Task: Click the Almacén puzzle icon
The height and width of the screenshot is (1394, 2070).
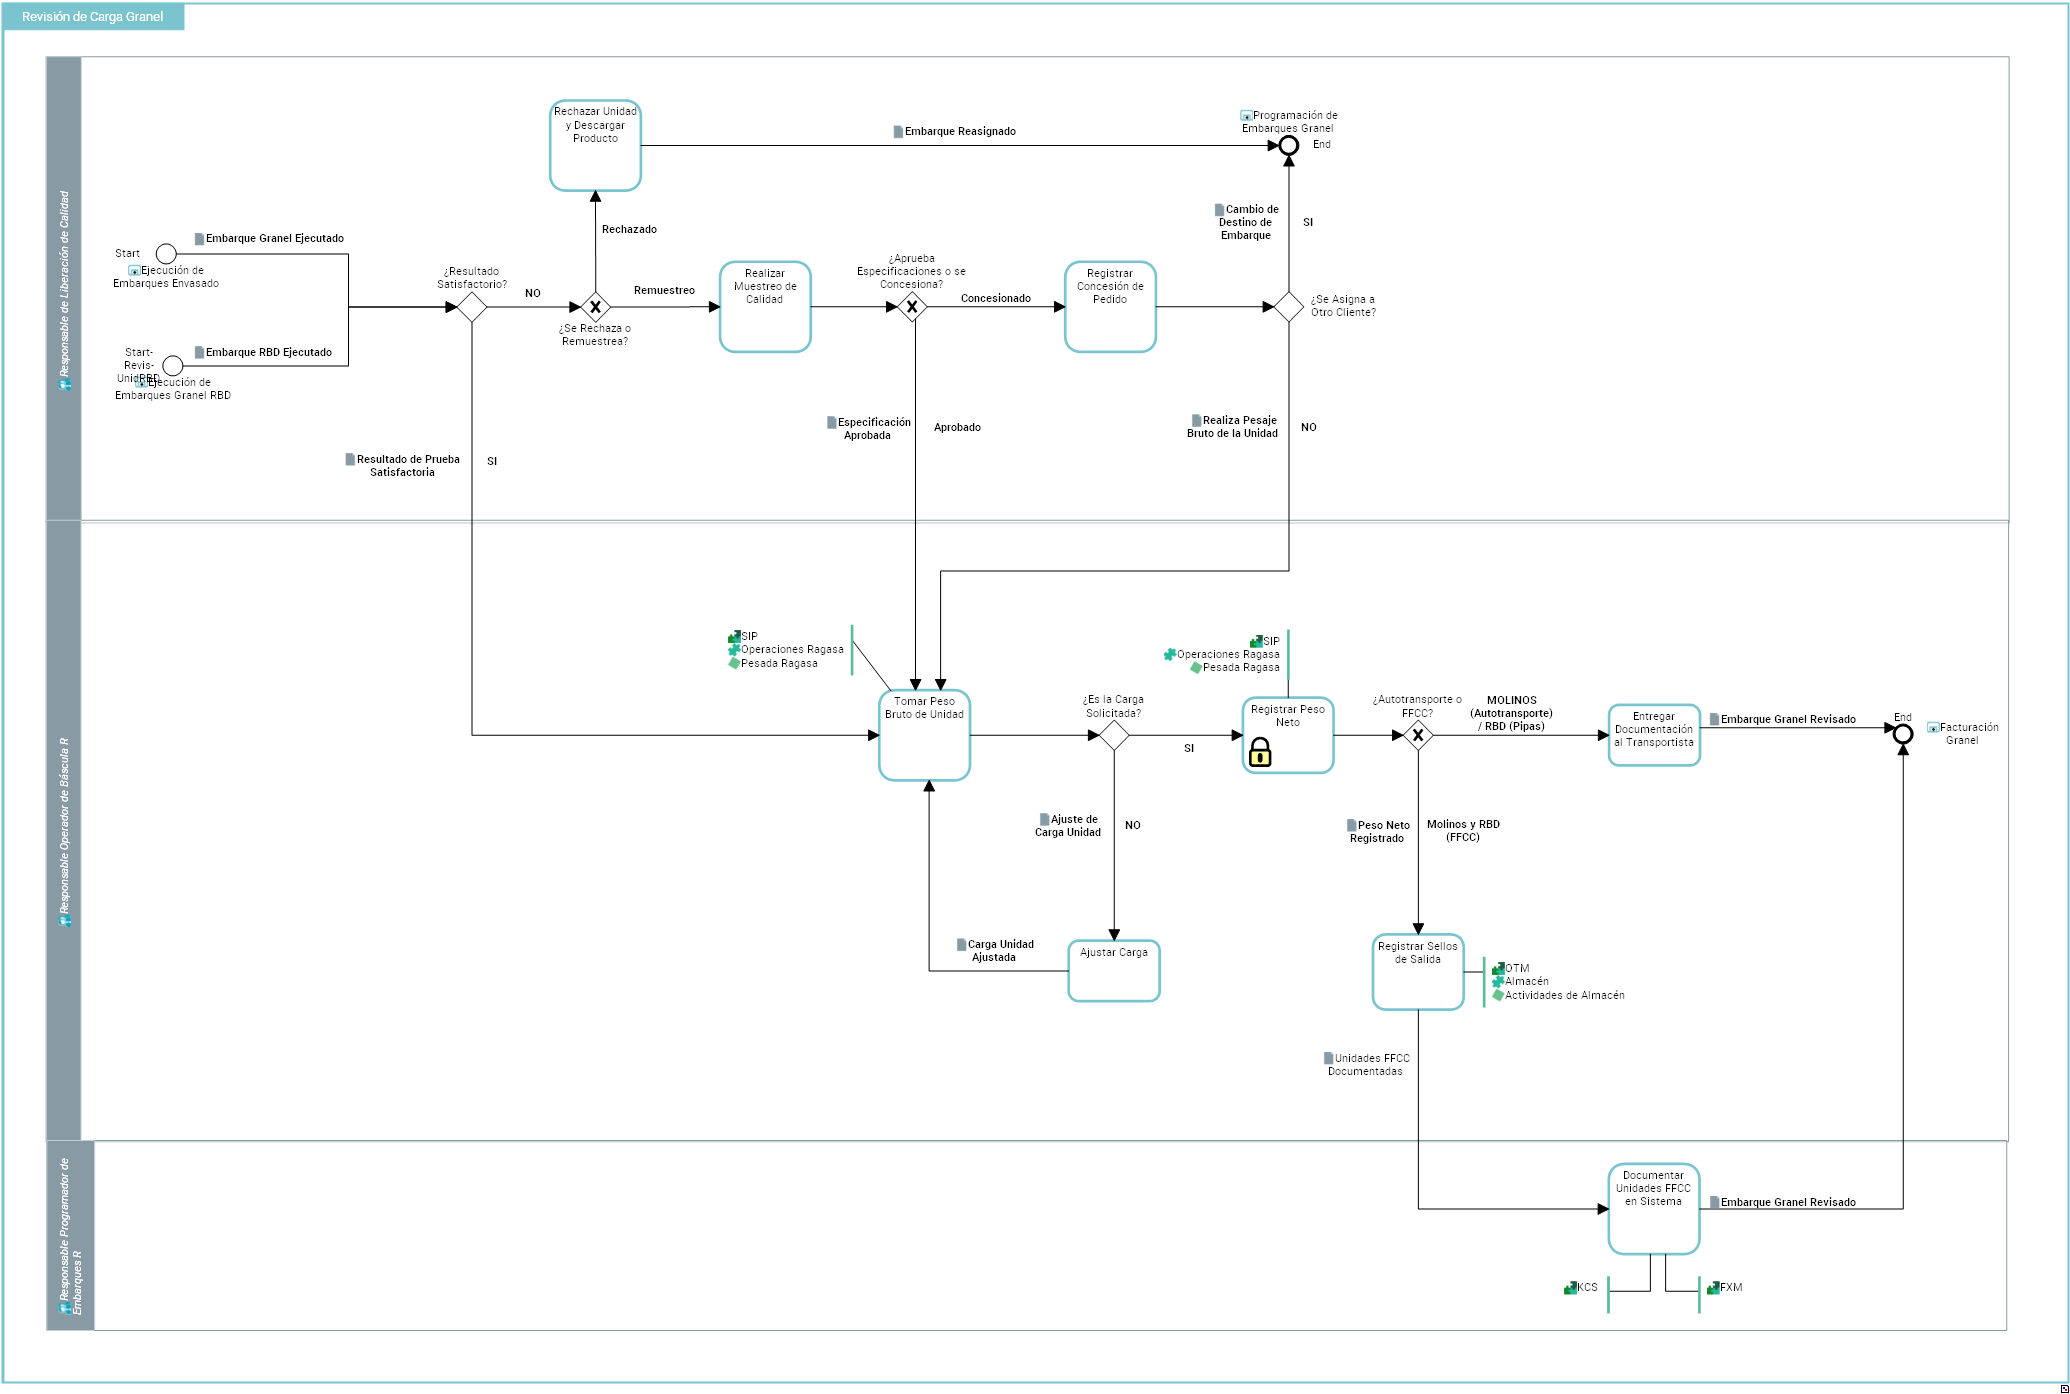Action: point(1498,982)
